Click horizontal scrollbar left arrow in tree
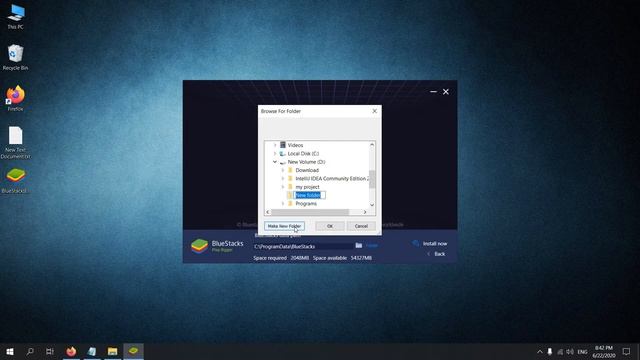 point(268,212)
